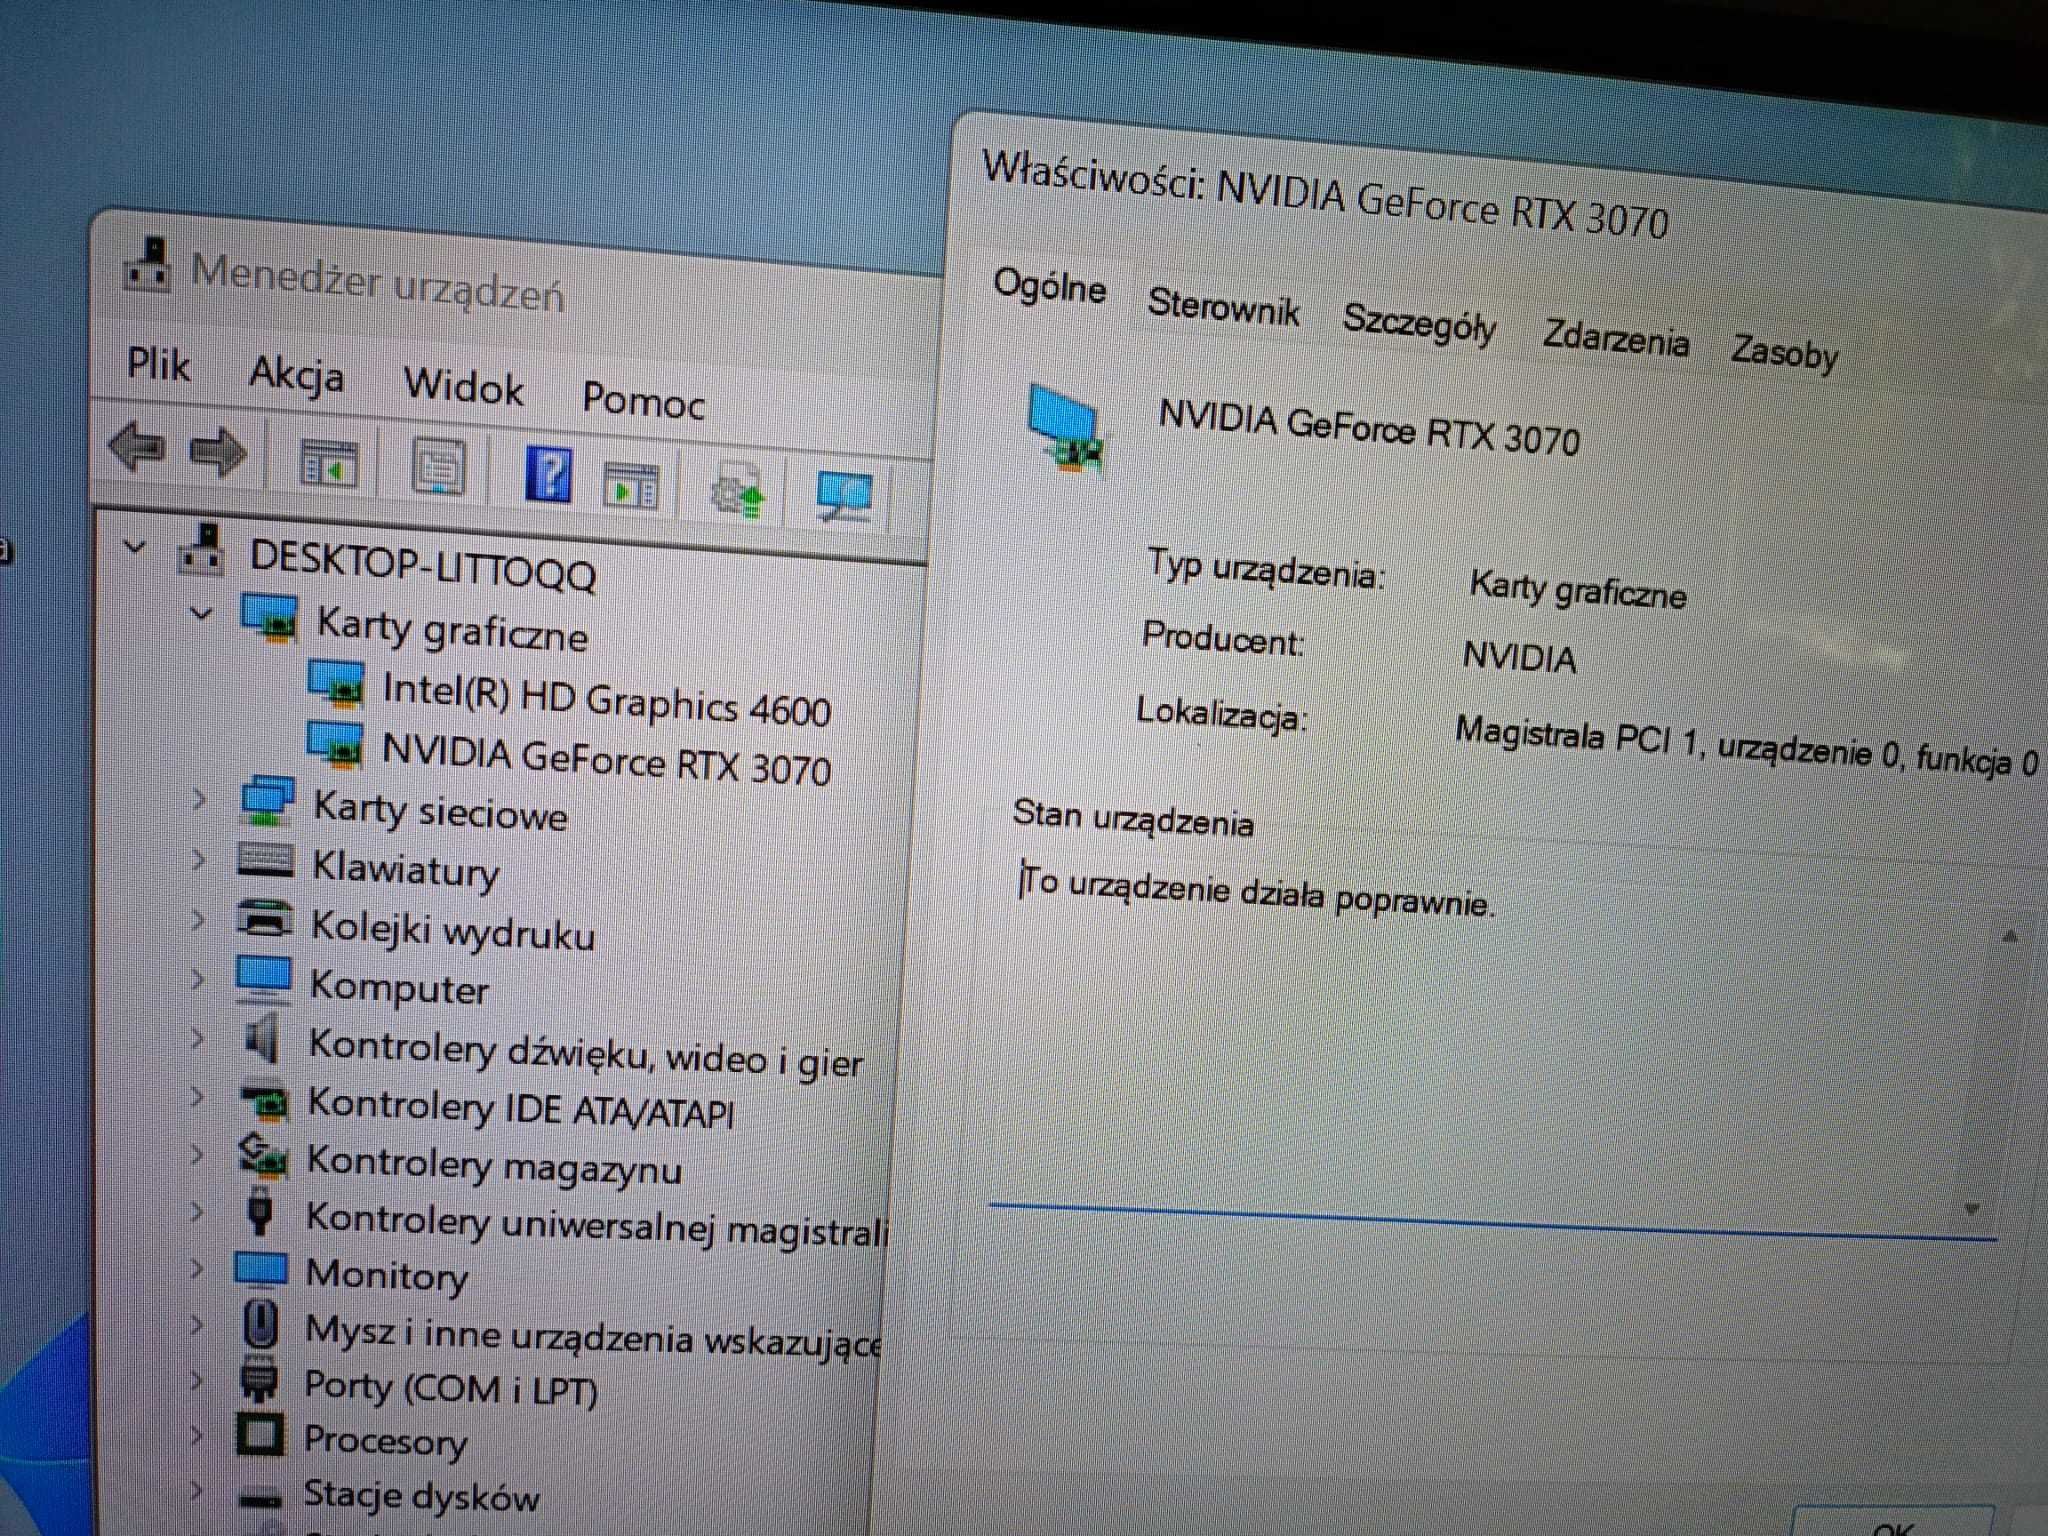This screenshot has height=1536, width=2048.
Task: Click the blue Help question mark icon
Action: point(549,475)
